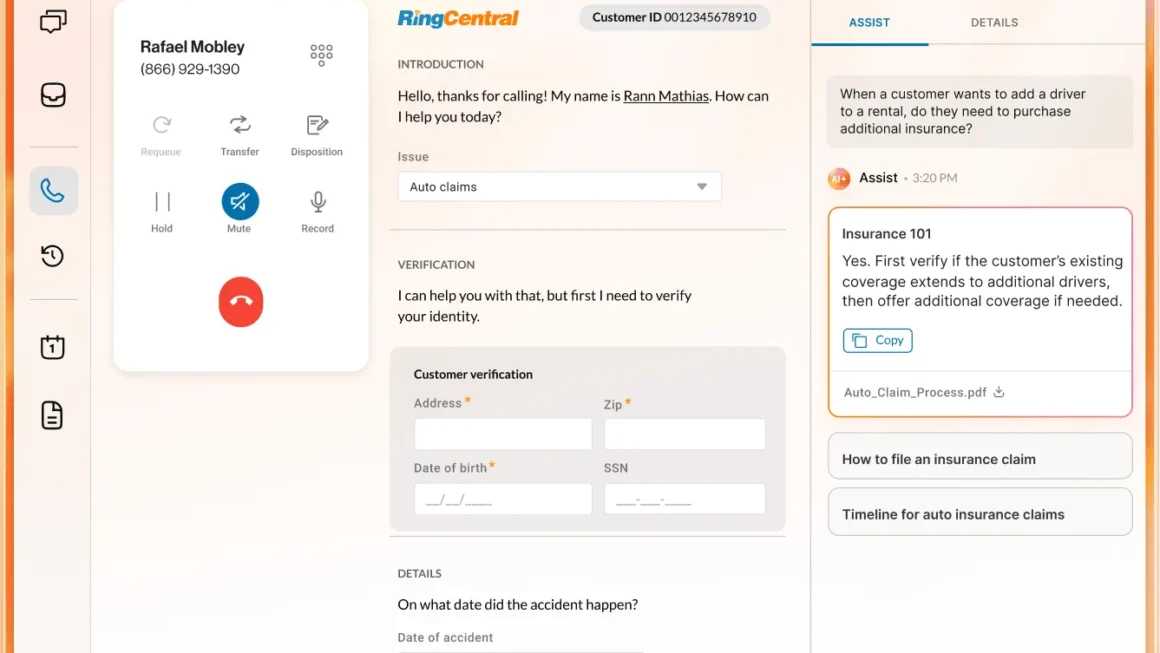Switch to the Assist tab
This screenshot has width=1160, height=653.
point(869,22)
